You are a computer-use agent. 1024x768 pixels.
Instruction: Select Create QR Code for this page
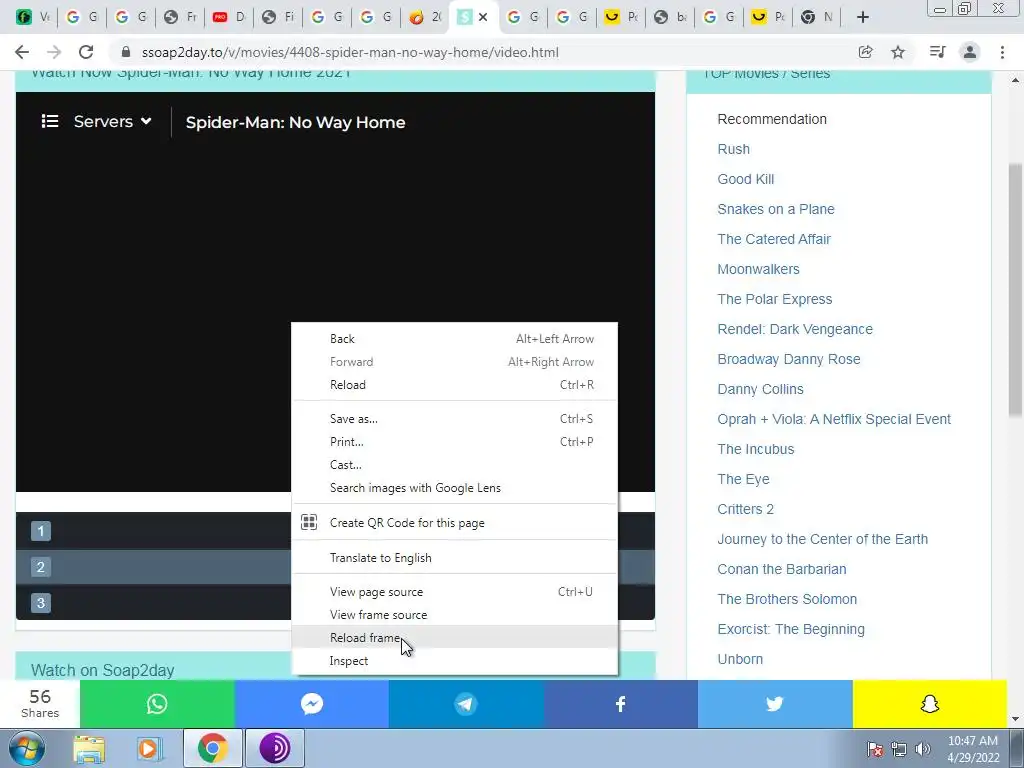point(455,522)
